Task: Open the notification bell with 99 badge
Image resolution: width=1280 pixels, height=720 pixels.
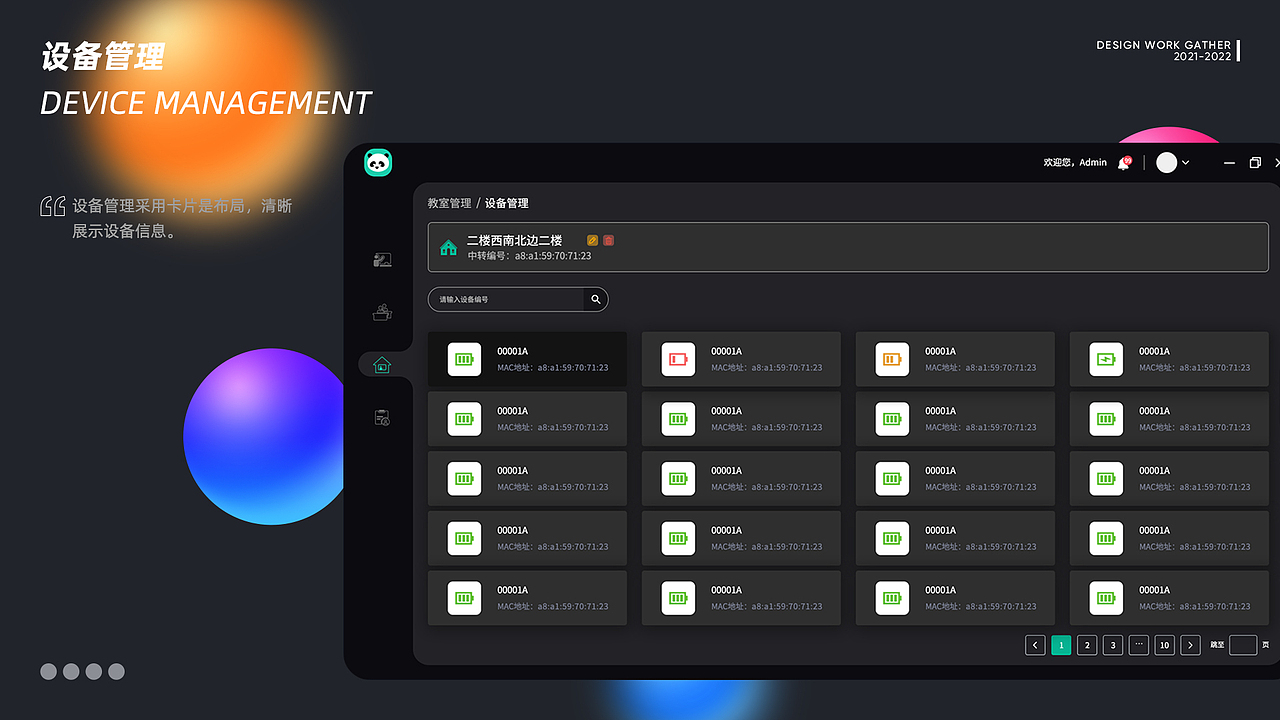Action: [x=1124, y=163]
